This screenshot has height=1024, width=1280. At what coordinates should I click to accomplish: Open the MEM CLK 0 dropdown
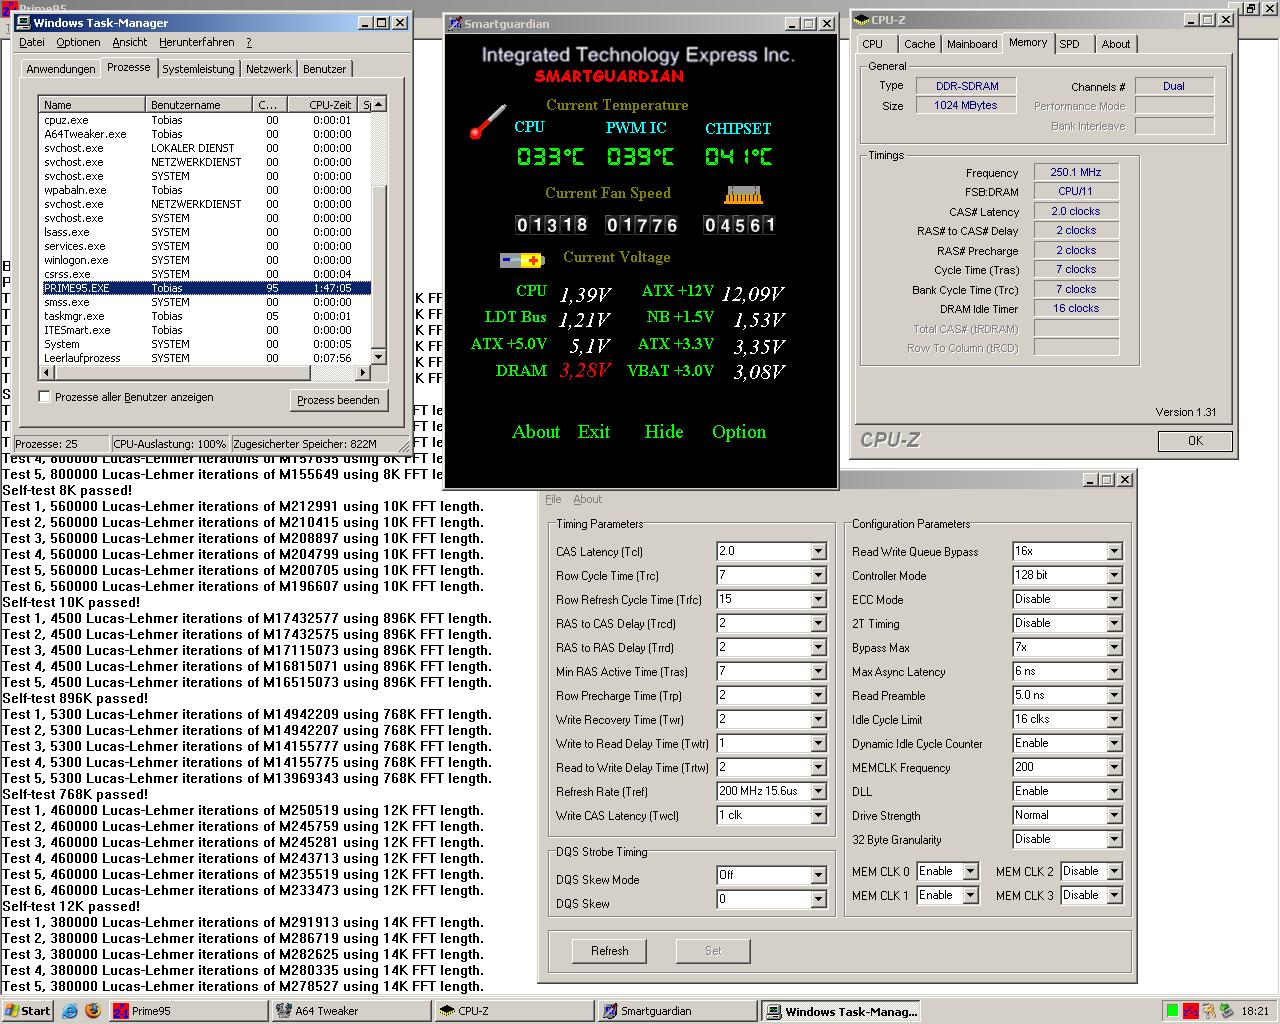coord(970,871)
